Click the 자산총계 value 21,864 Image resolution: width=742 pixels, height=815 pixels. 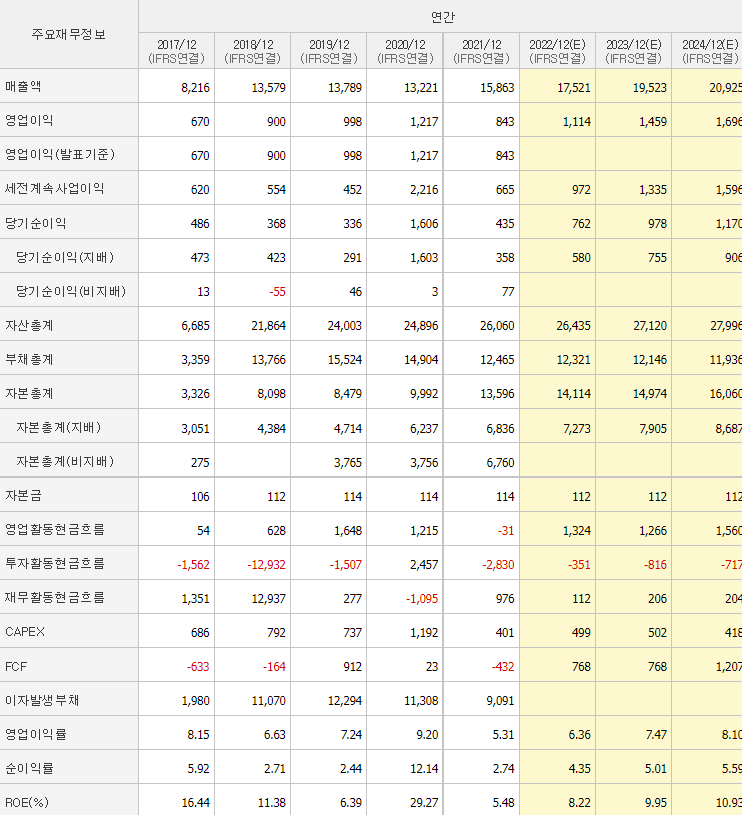click(269, 326)
